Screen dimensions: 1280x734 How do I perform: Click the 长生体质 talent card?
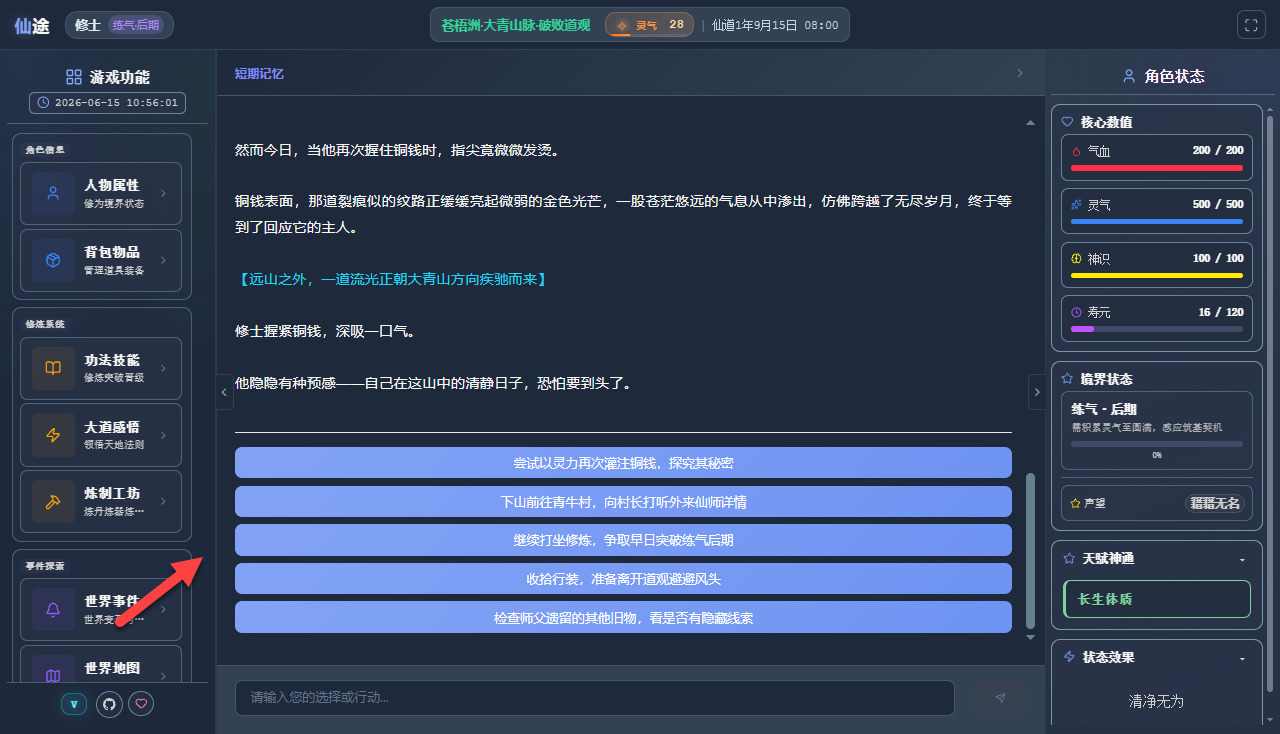pos(1157,599)
